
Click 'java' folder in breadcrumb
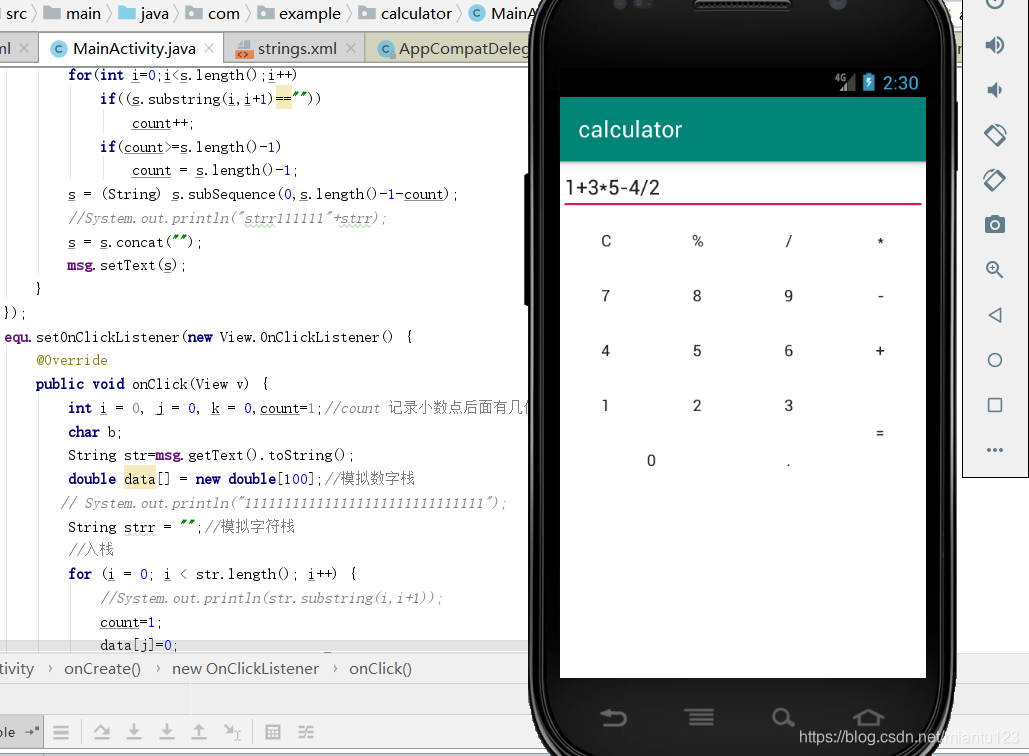point(144,13)
